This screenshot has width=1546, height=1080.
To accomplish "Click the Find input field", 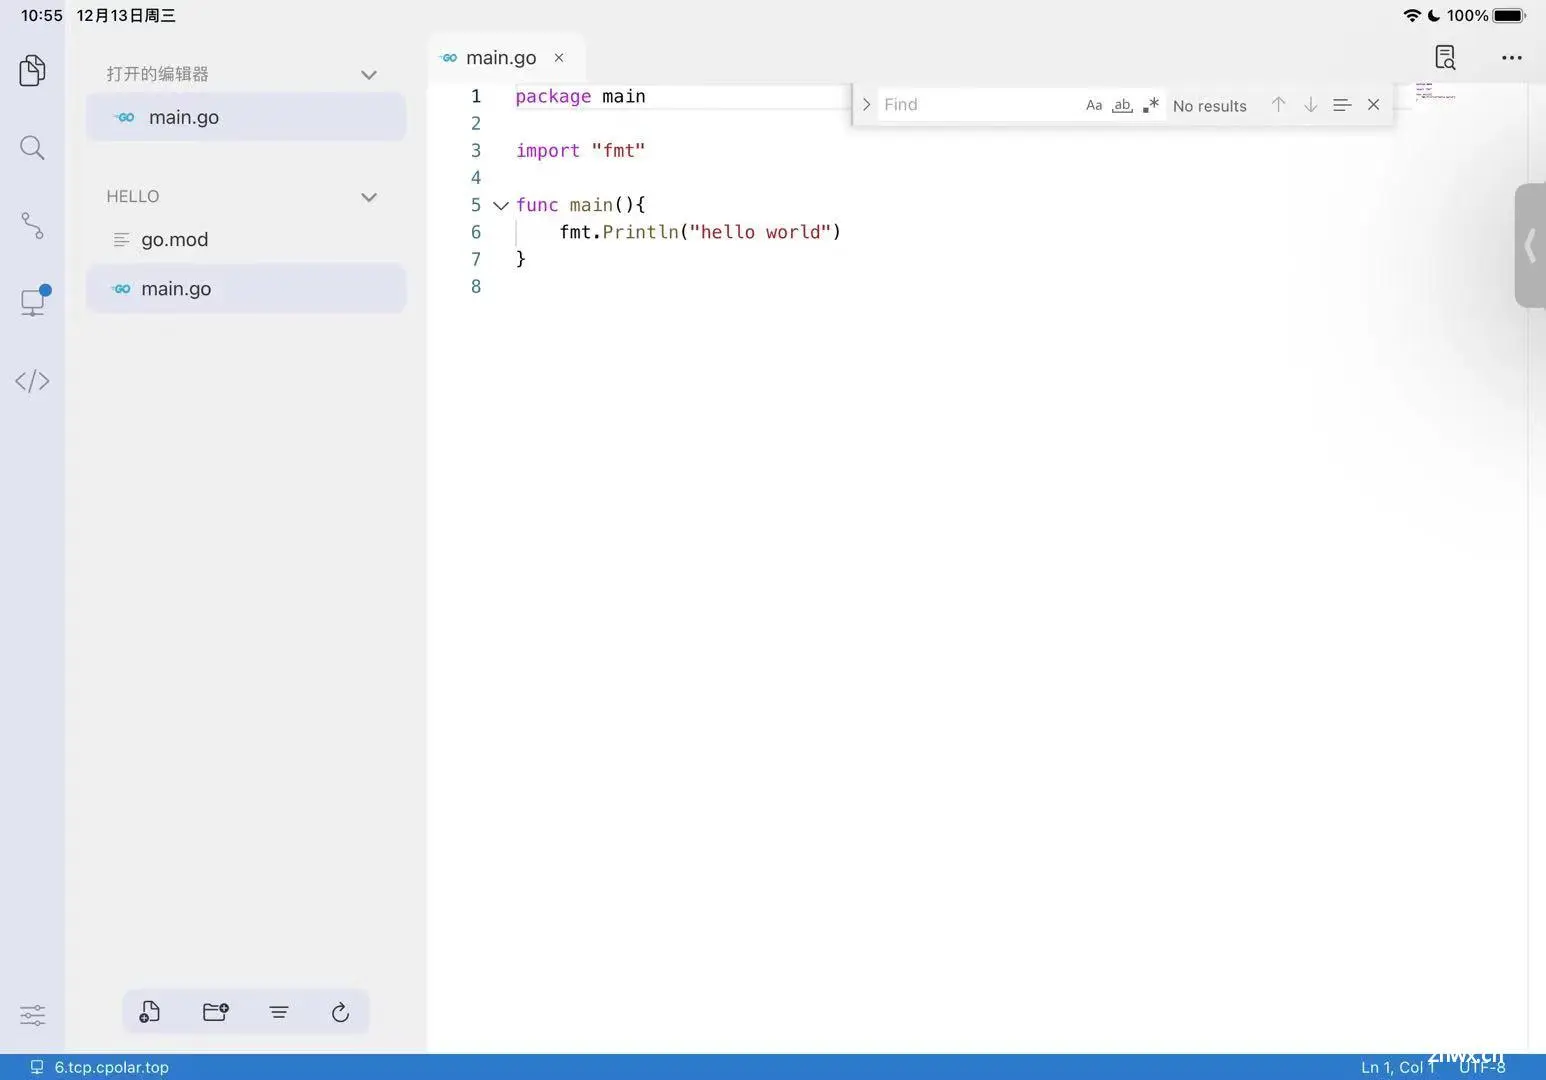I will (x=978, y=105).
